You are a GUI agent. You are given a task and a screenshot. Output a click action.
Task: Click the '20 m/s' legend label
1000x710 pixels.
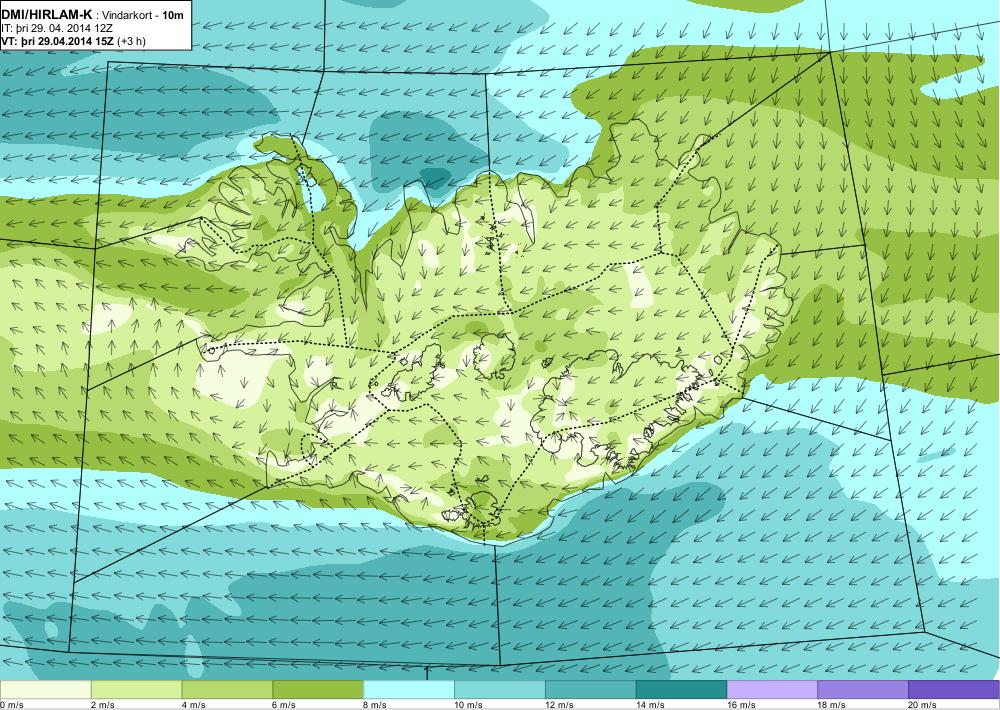point(923,705)
